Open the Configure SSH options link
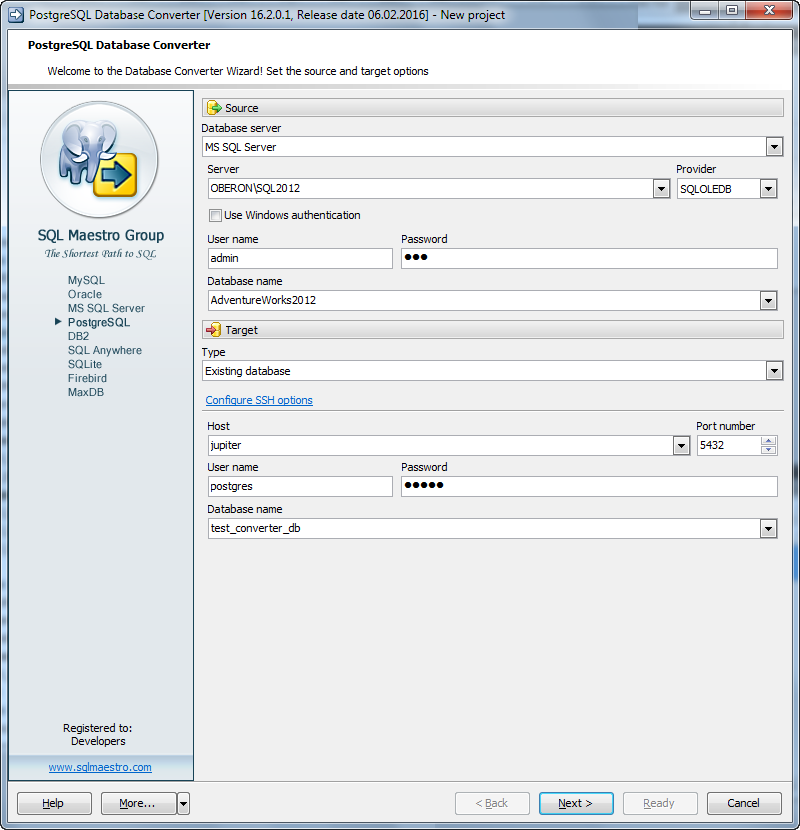 pos(258,400)
